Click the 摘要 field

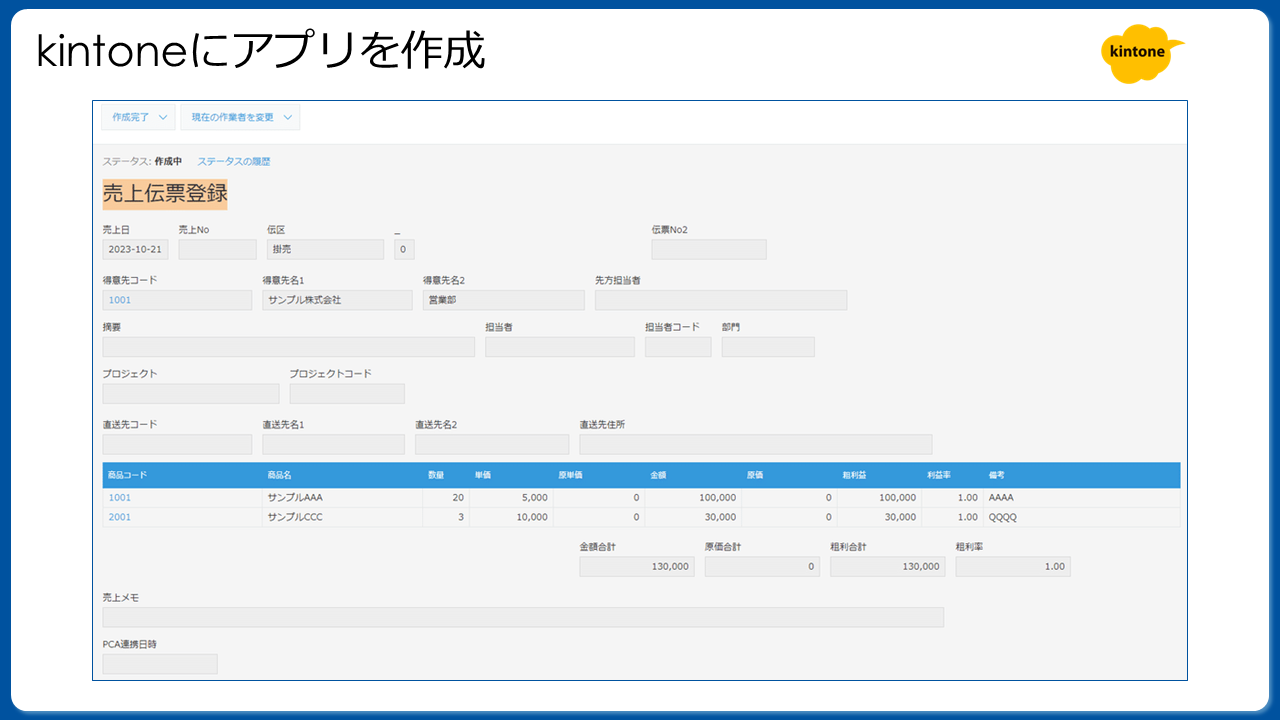289,347
